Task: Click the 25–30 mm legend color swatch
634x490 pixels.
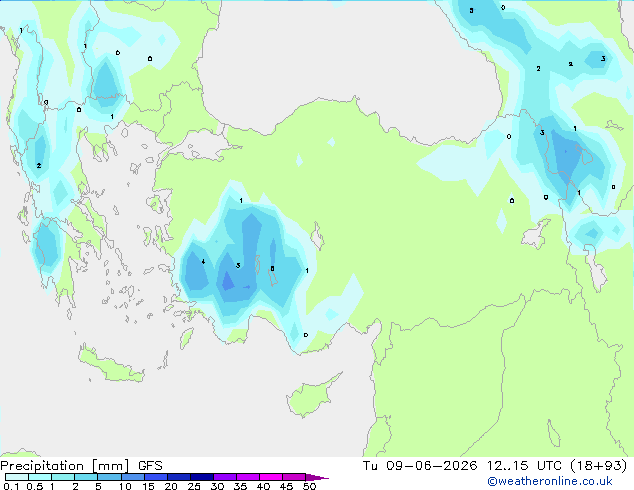Action: [x=202, y=477]
